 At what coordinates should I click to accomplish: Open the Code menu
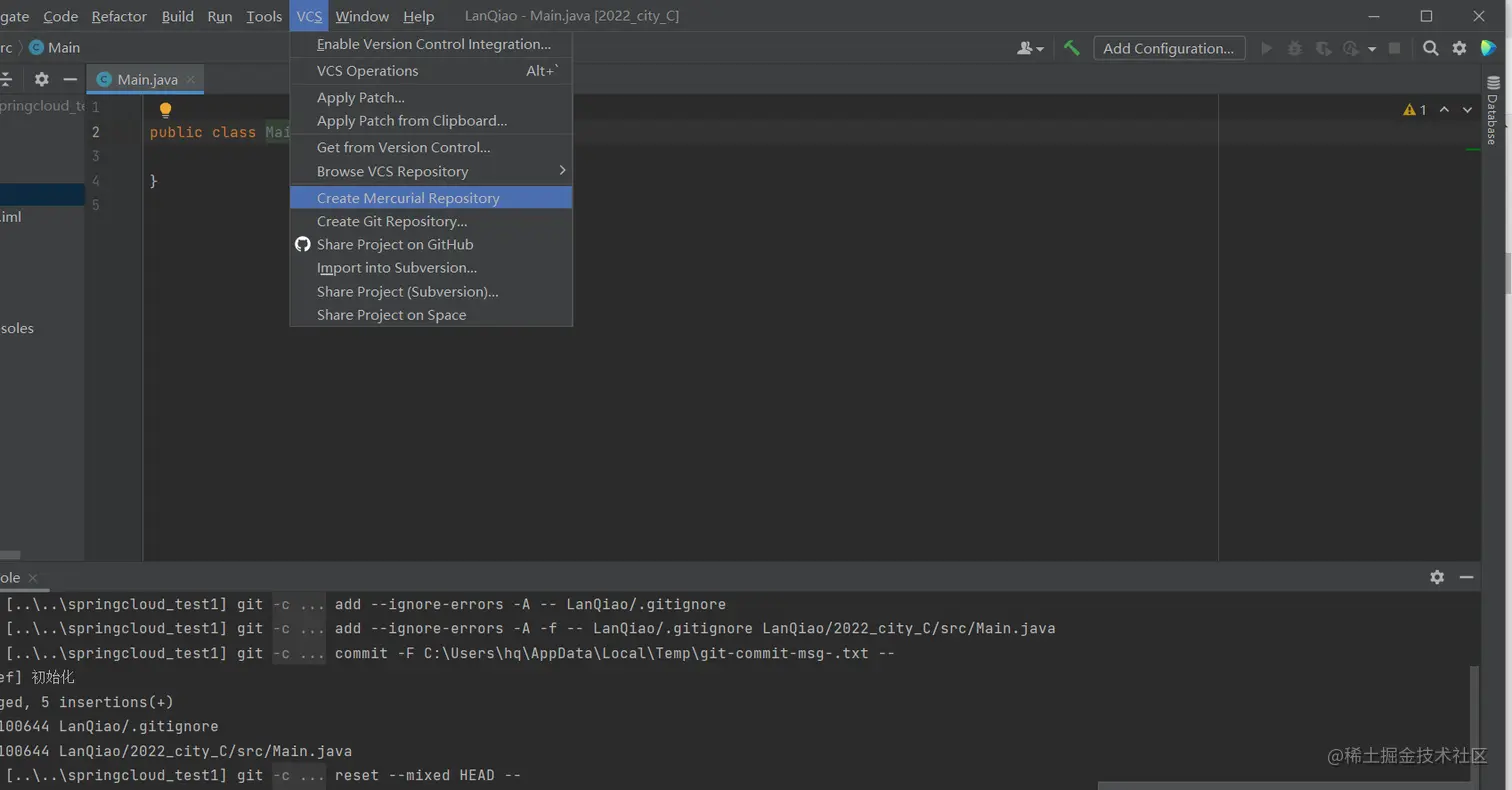coord(61,16)
